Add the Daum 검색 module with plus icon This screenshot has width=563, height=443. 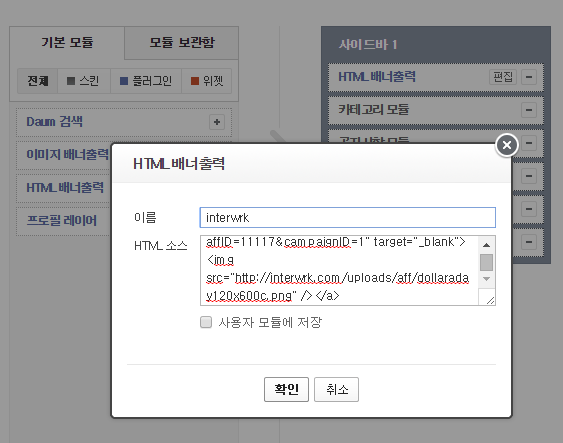(217, 122)
